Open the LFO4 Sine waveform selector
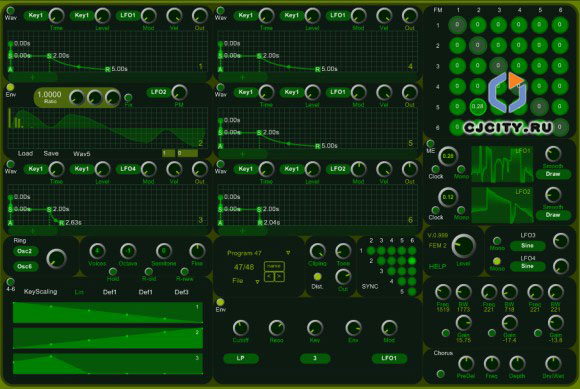 pyautogui.click(x=527, y=266)
